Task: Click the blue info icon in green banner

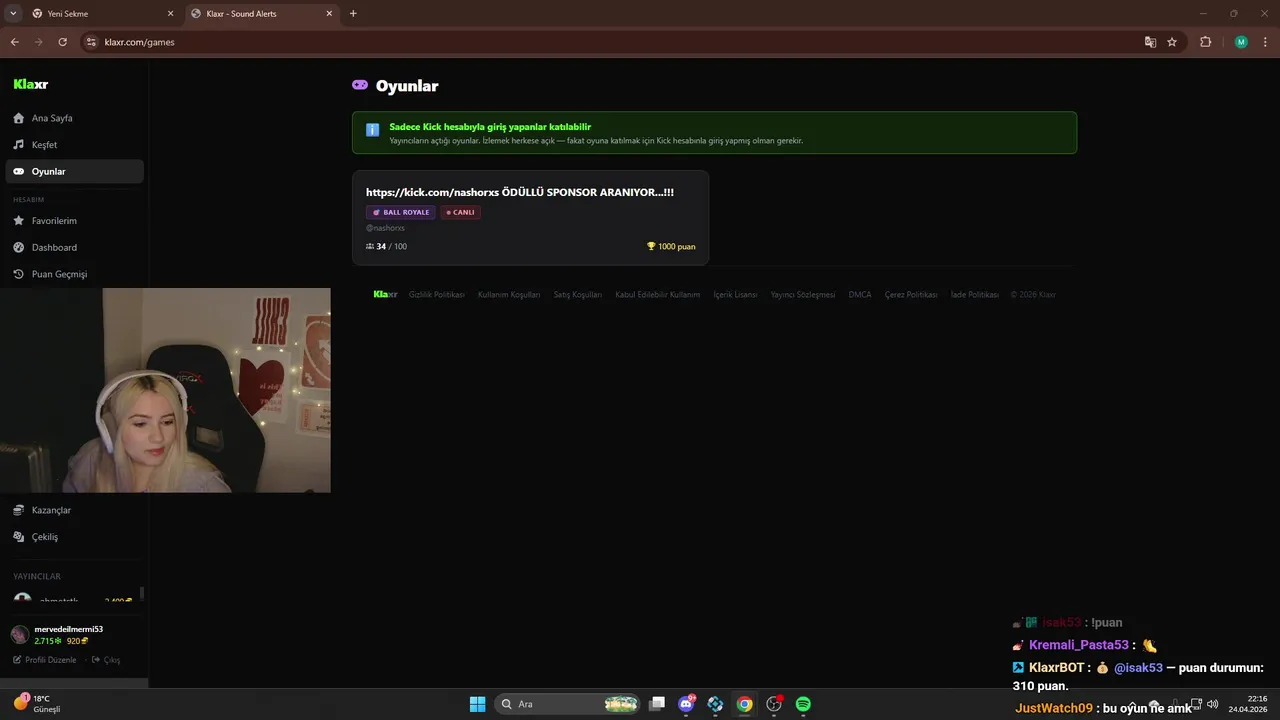Action: (372, 130)
